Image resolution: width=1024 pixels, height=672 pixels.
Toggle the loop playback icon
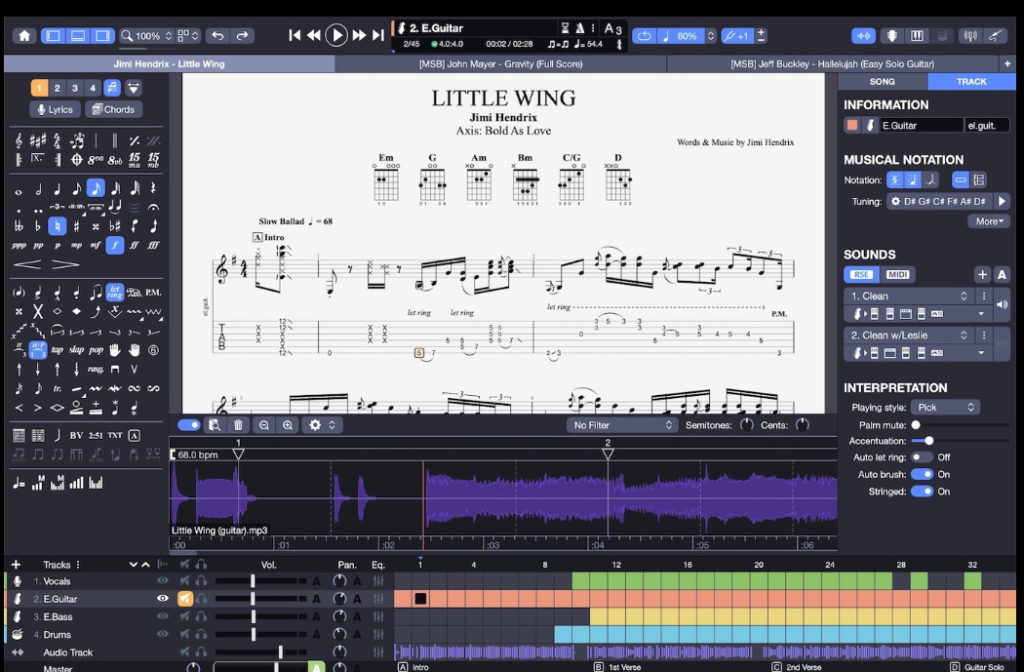645,36
